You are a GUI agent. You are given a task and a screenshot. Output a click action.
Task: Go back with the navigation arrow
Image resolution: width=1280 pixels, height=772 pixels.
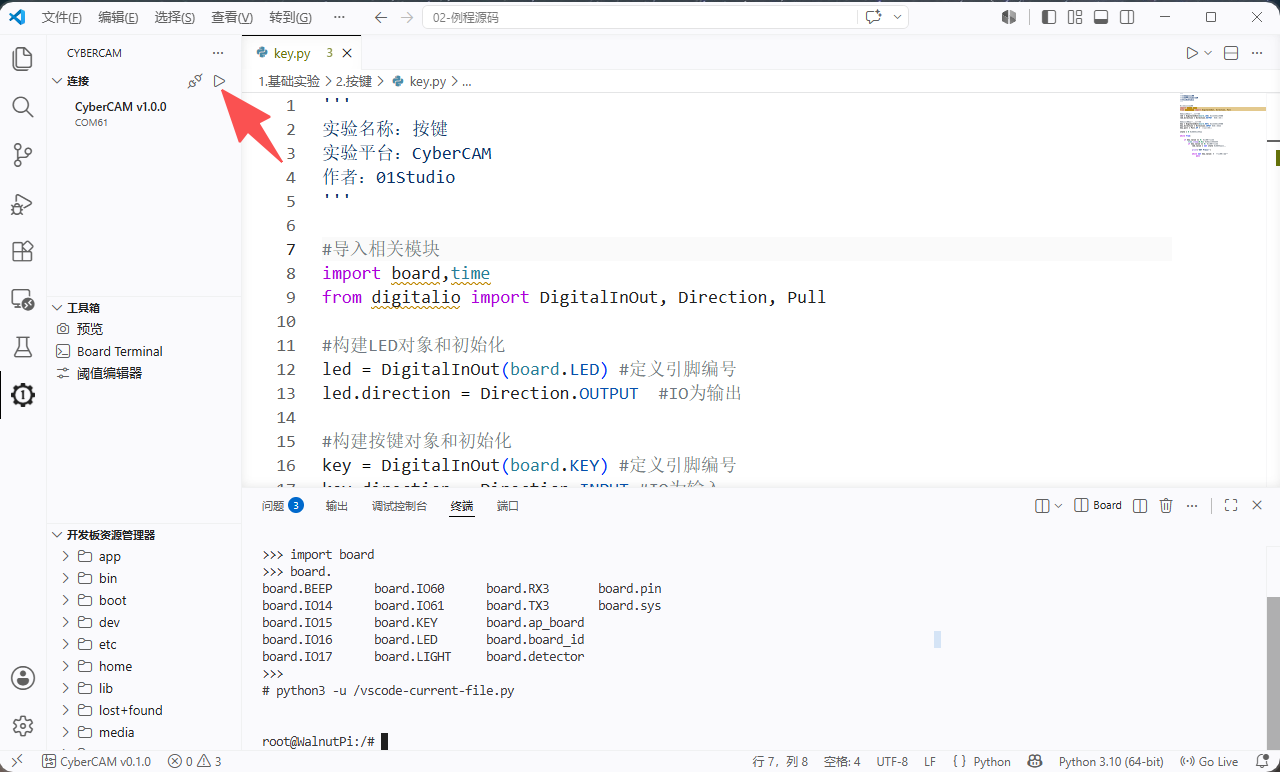tap(380, 17)
